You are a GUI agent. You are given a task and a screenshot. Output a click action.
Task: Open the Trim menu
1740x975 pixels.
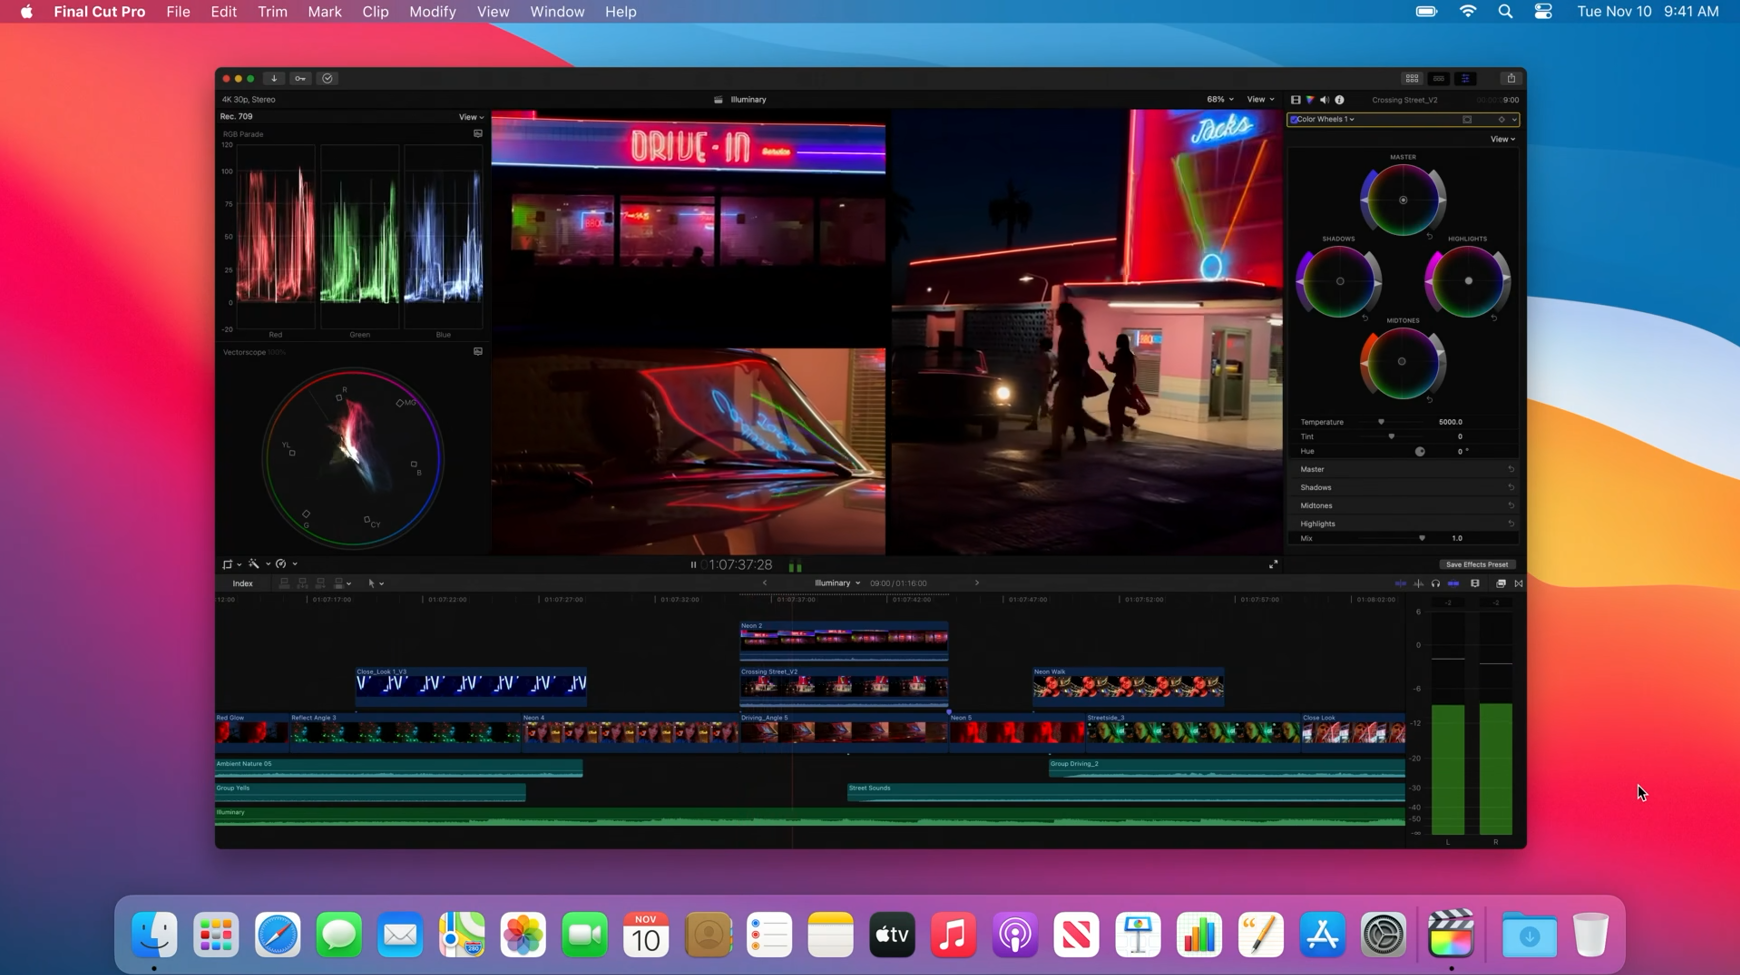pyautogui.click(x=272, y=12)
